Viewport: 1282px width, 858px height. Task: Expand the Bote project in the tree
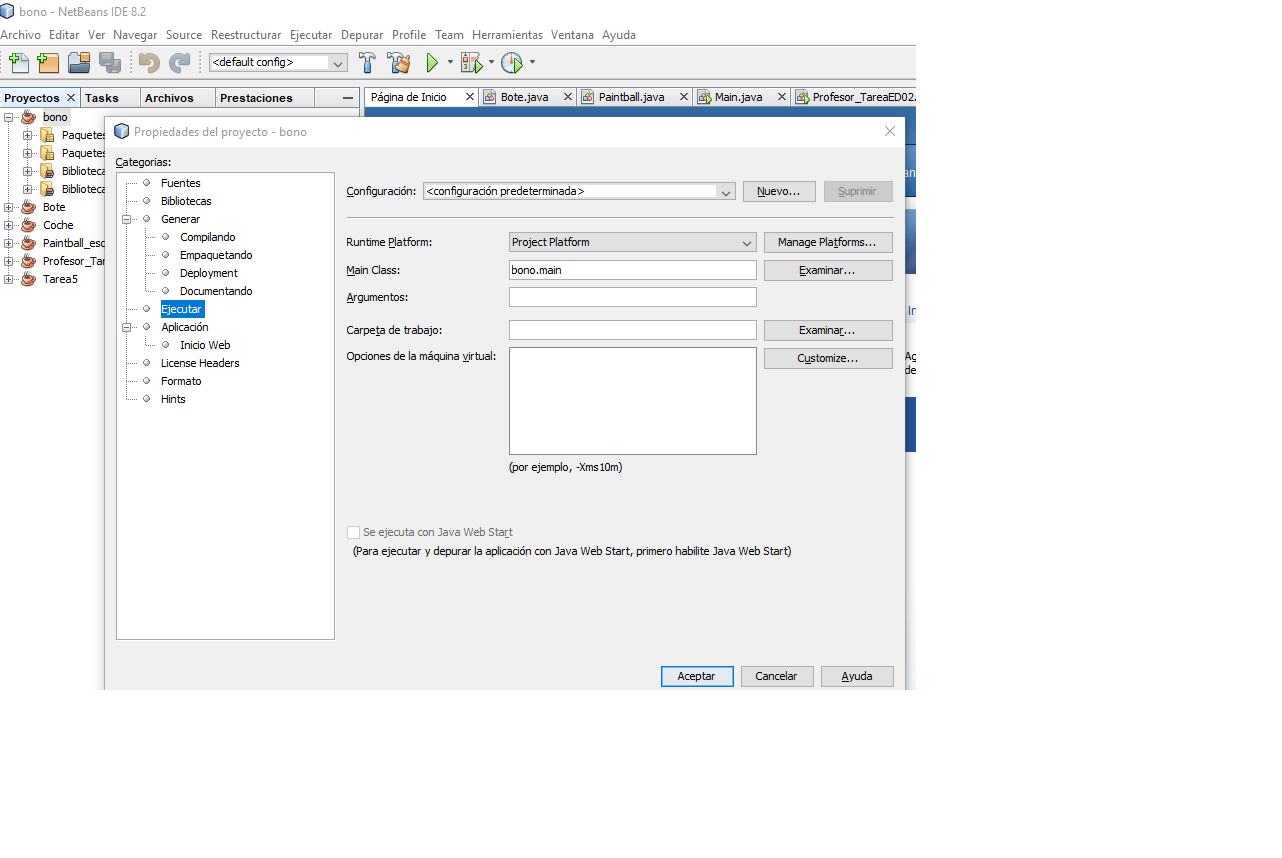[x=8, y=207]
